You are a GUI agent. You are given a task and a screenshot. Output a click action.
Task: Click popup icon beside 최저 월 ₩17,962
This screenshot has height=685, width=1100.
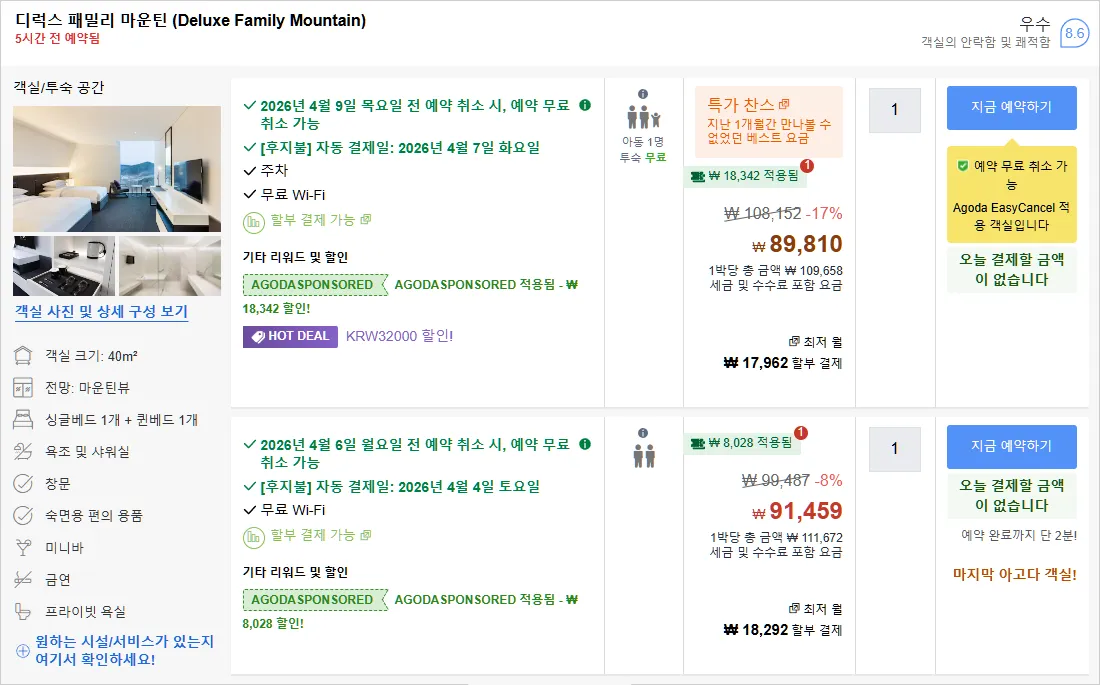pos(794,341)
